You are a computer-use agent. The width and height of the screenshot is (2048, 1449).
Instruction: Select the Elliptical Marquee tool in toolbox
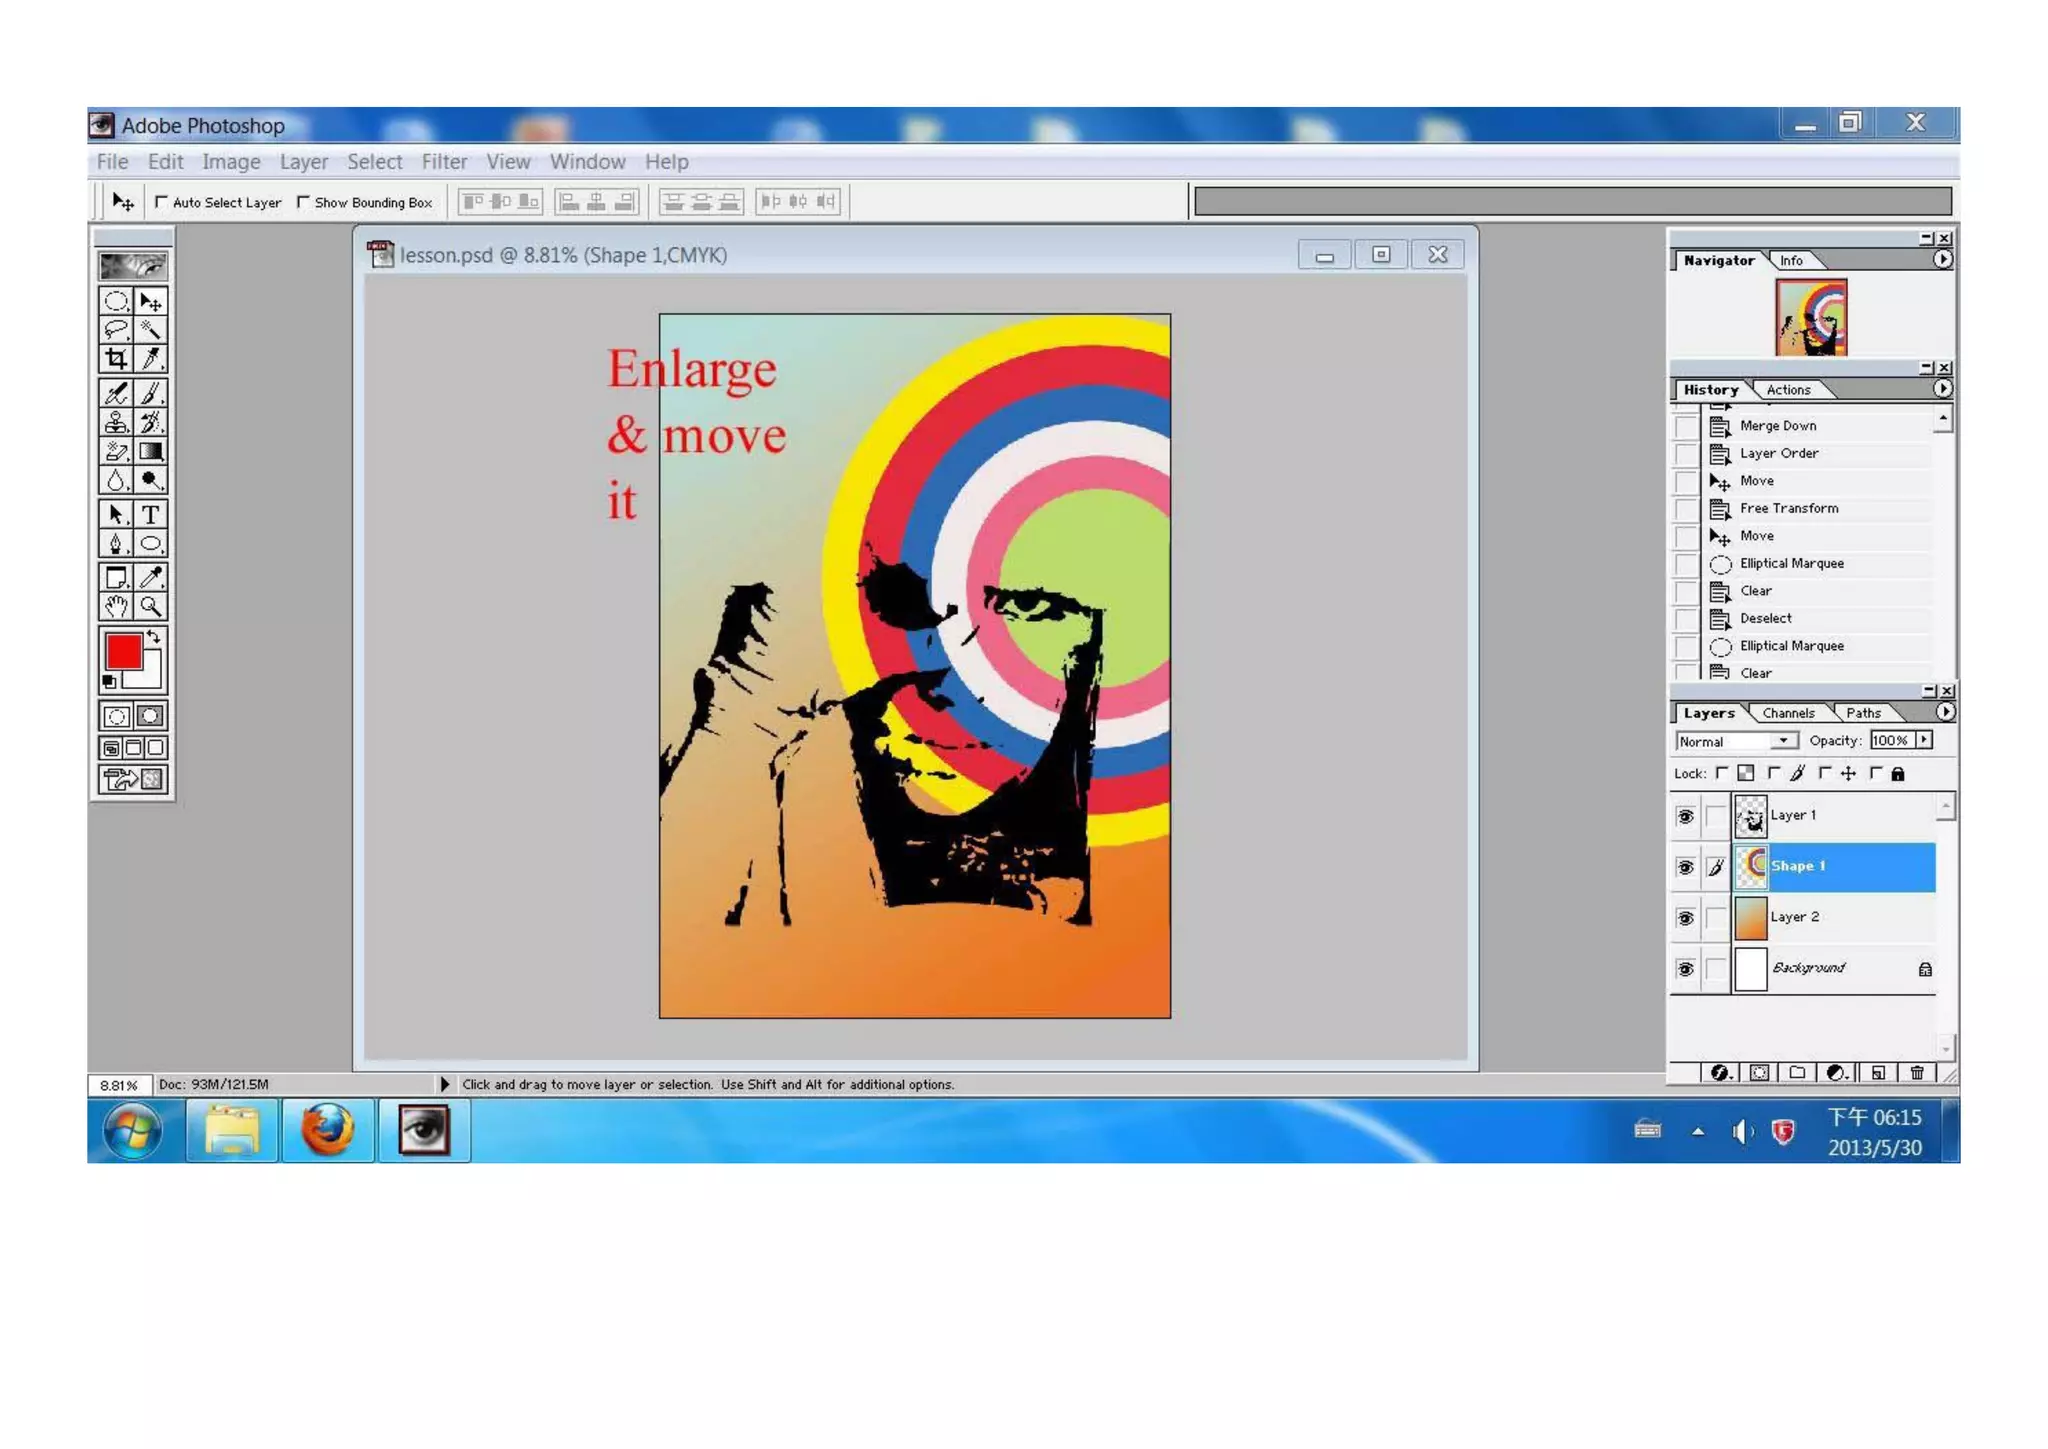point(116,301)
